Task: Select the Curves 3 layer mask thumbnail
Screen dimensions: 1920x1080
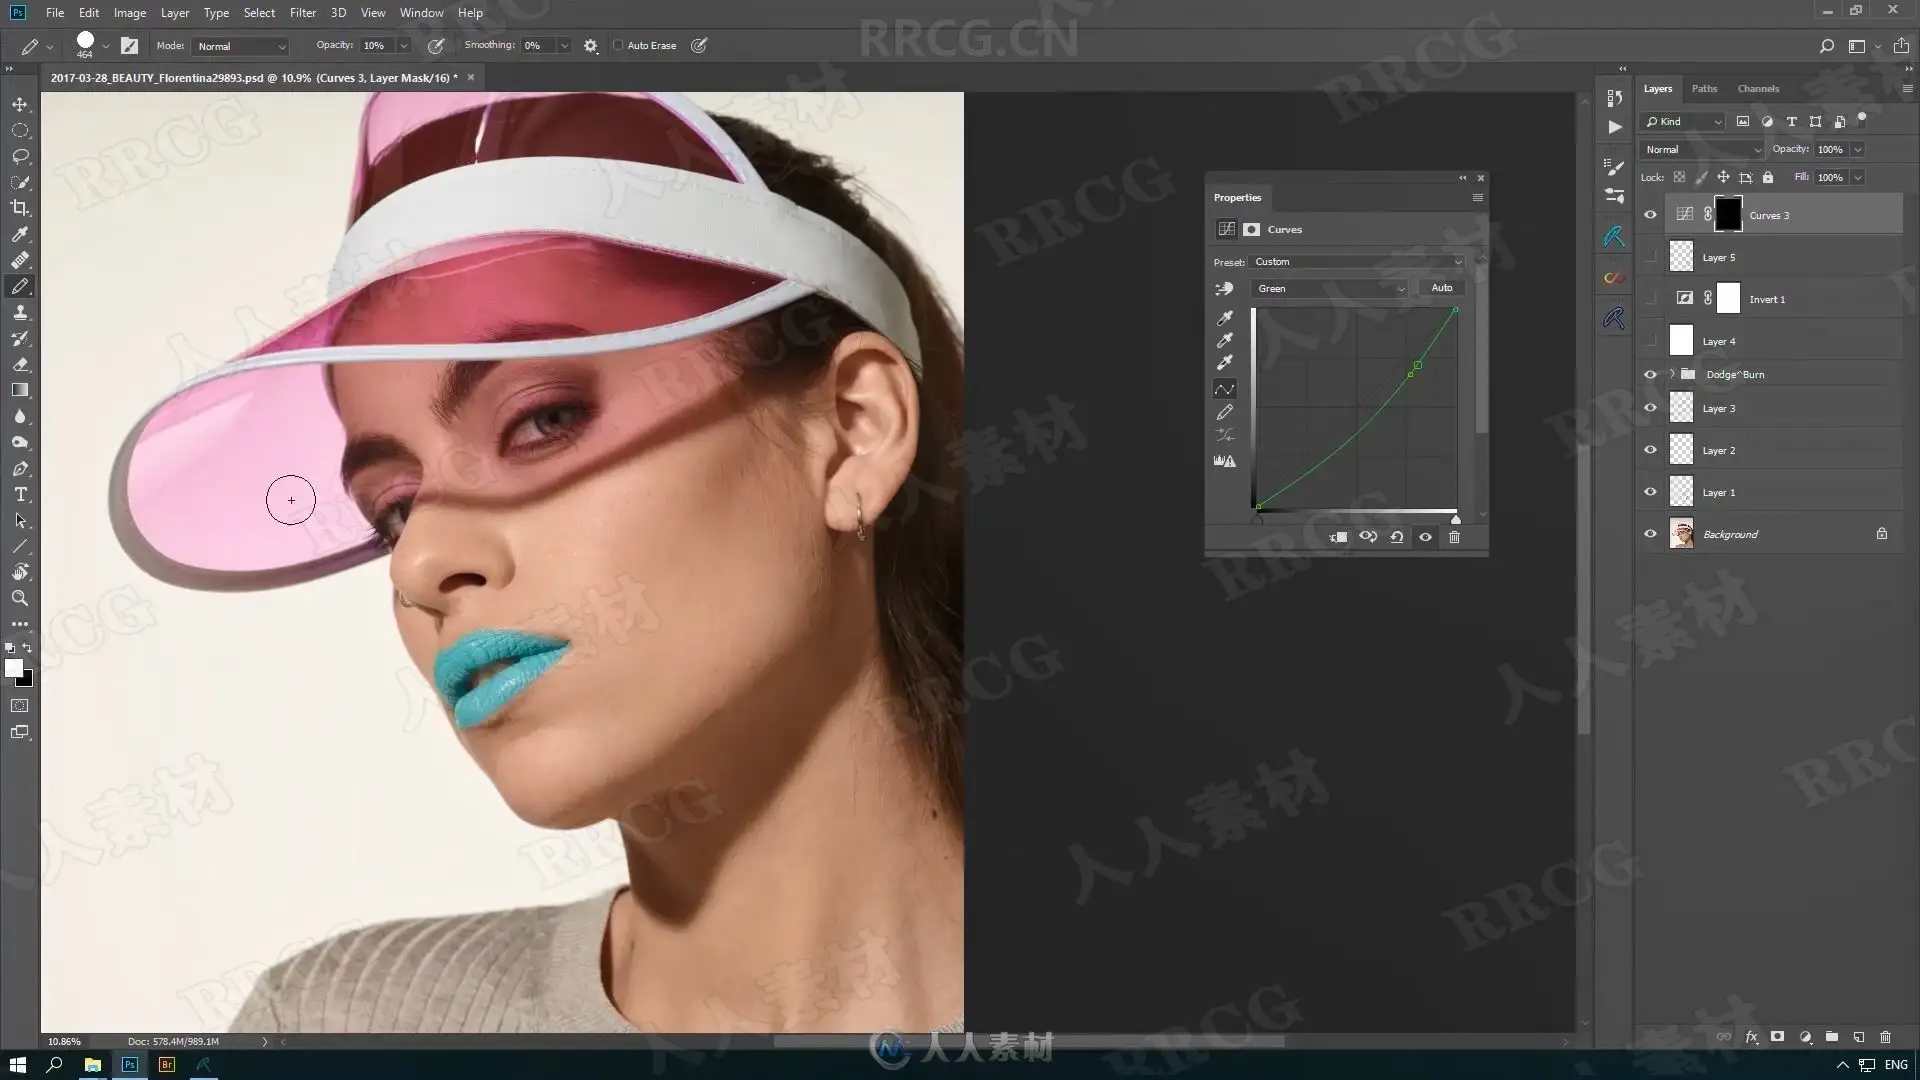Action: [1728, 215]
